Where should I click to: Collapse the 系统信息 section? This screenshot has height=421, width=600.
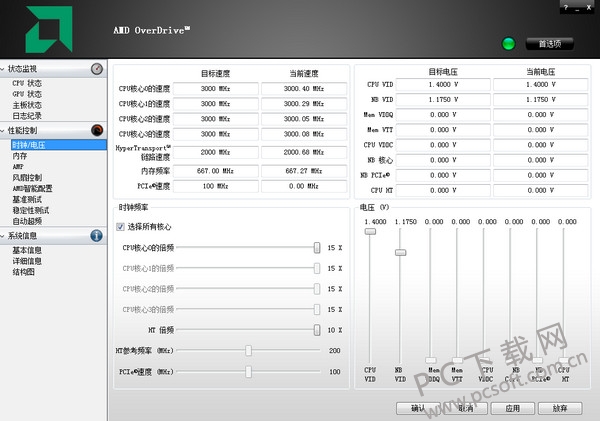coord(3,236)
